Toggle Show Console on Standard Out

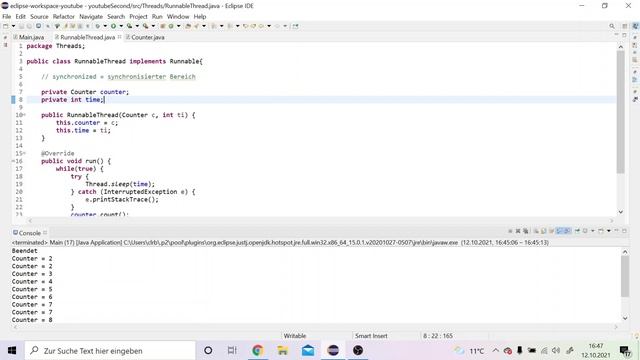[560, 231]
